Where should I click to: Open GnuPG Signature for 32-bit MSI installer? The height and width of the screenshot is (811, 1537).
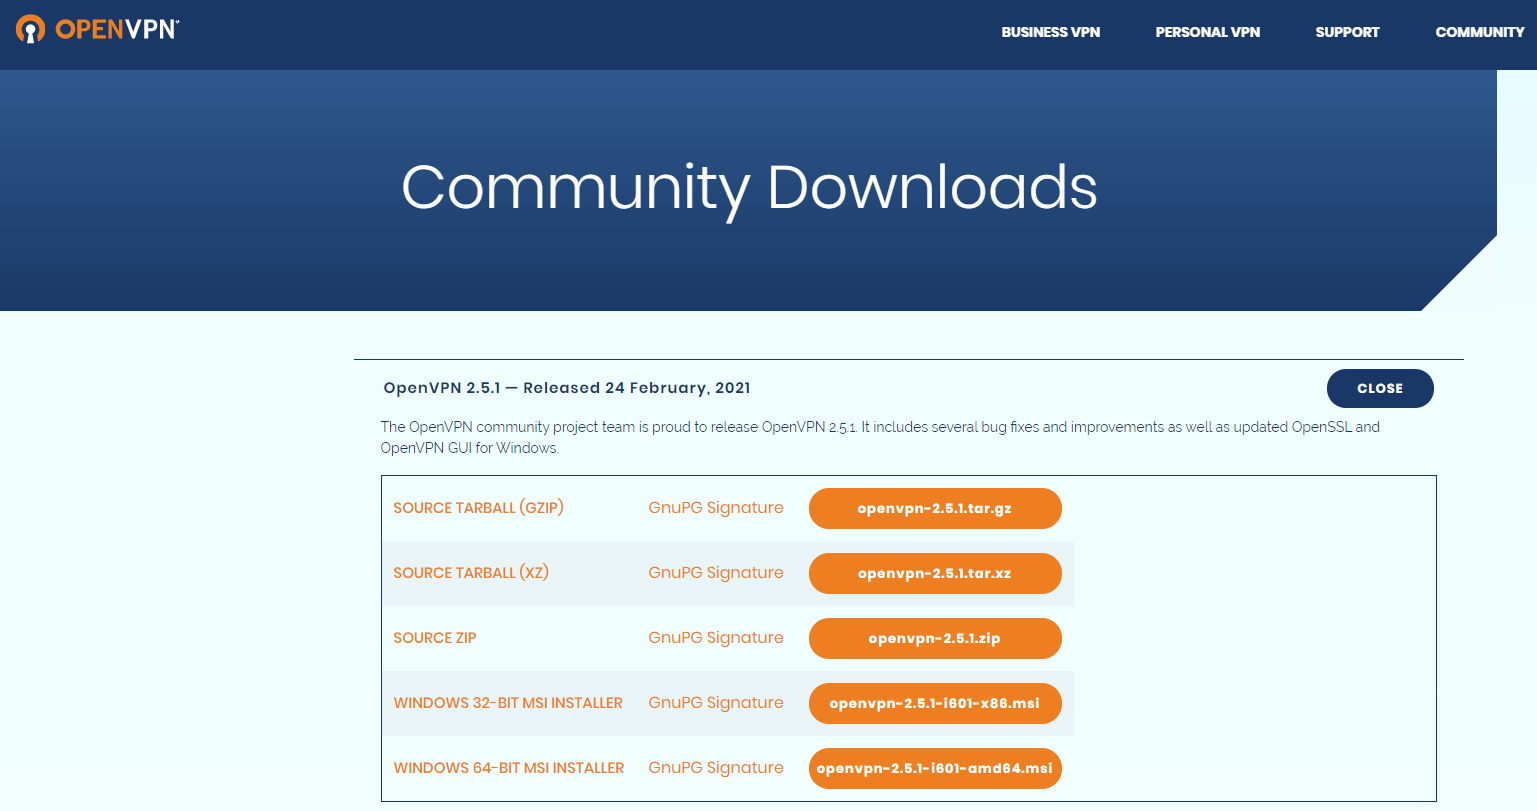[716, 703]
